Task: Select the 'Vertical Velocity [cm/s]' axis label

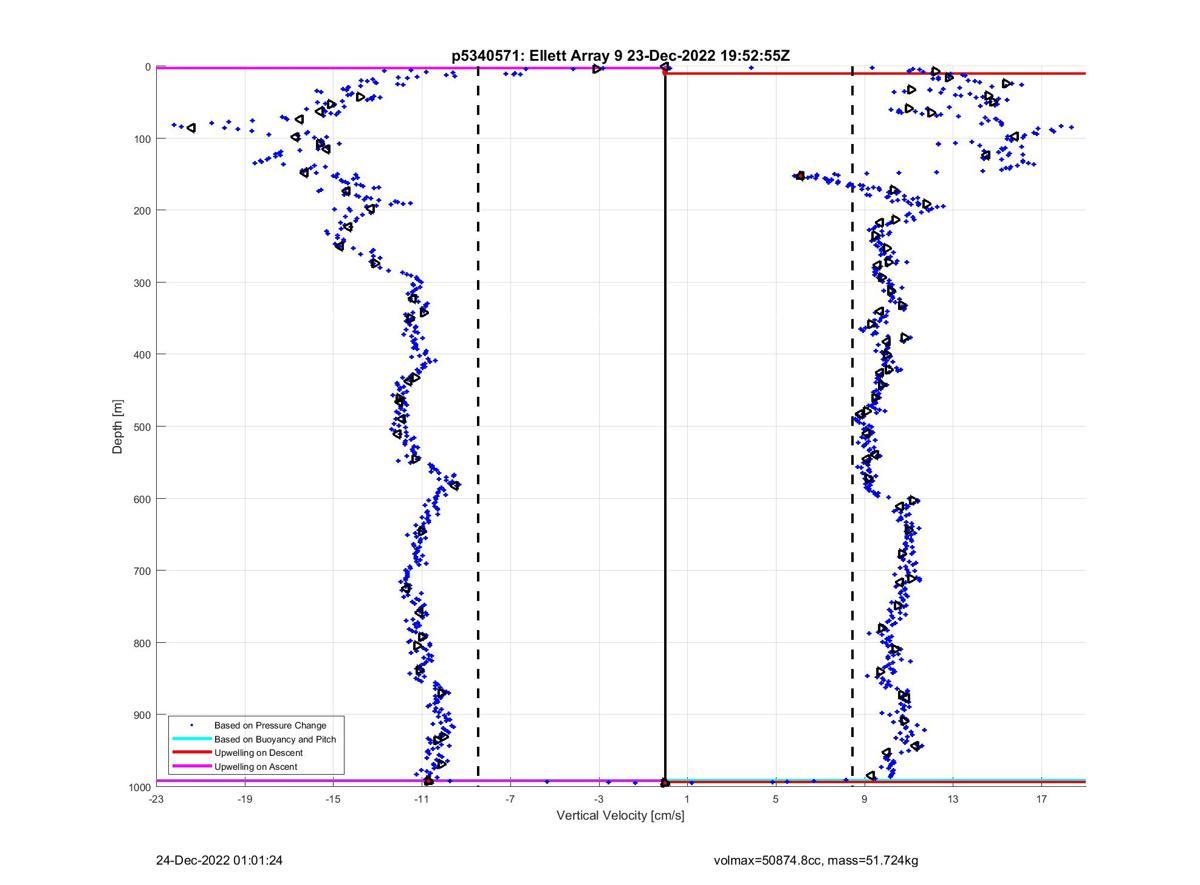Action: pos(620,816)
